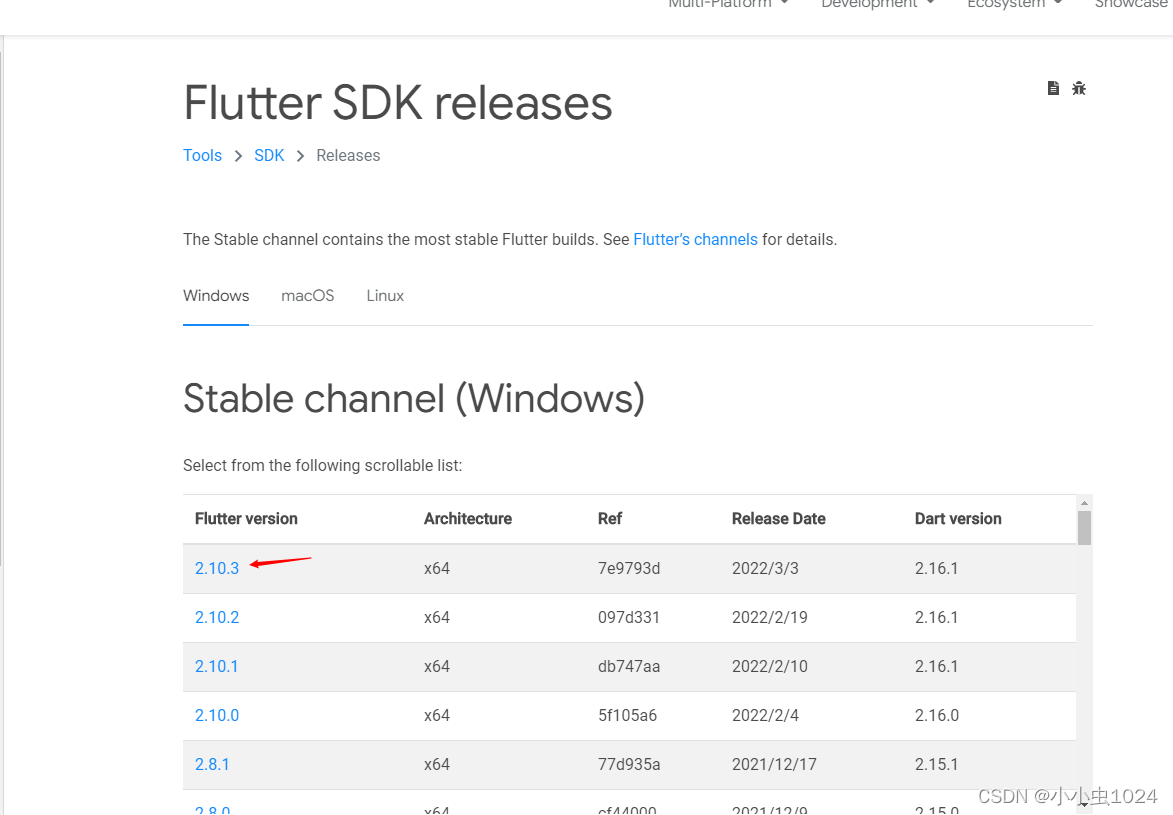Click release date 2021/12/17

pos(774,764)
